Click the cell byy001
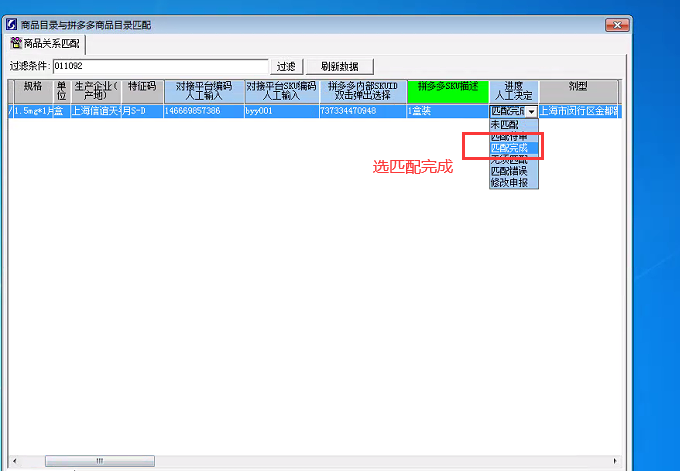 (282, 111)
